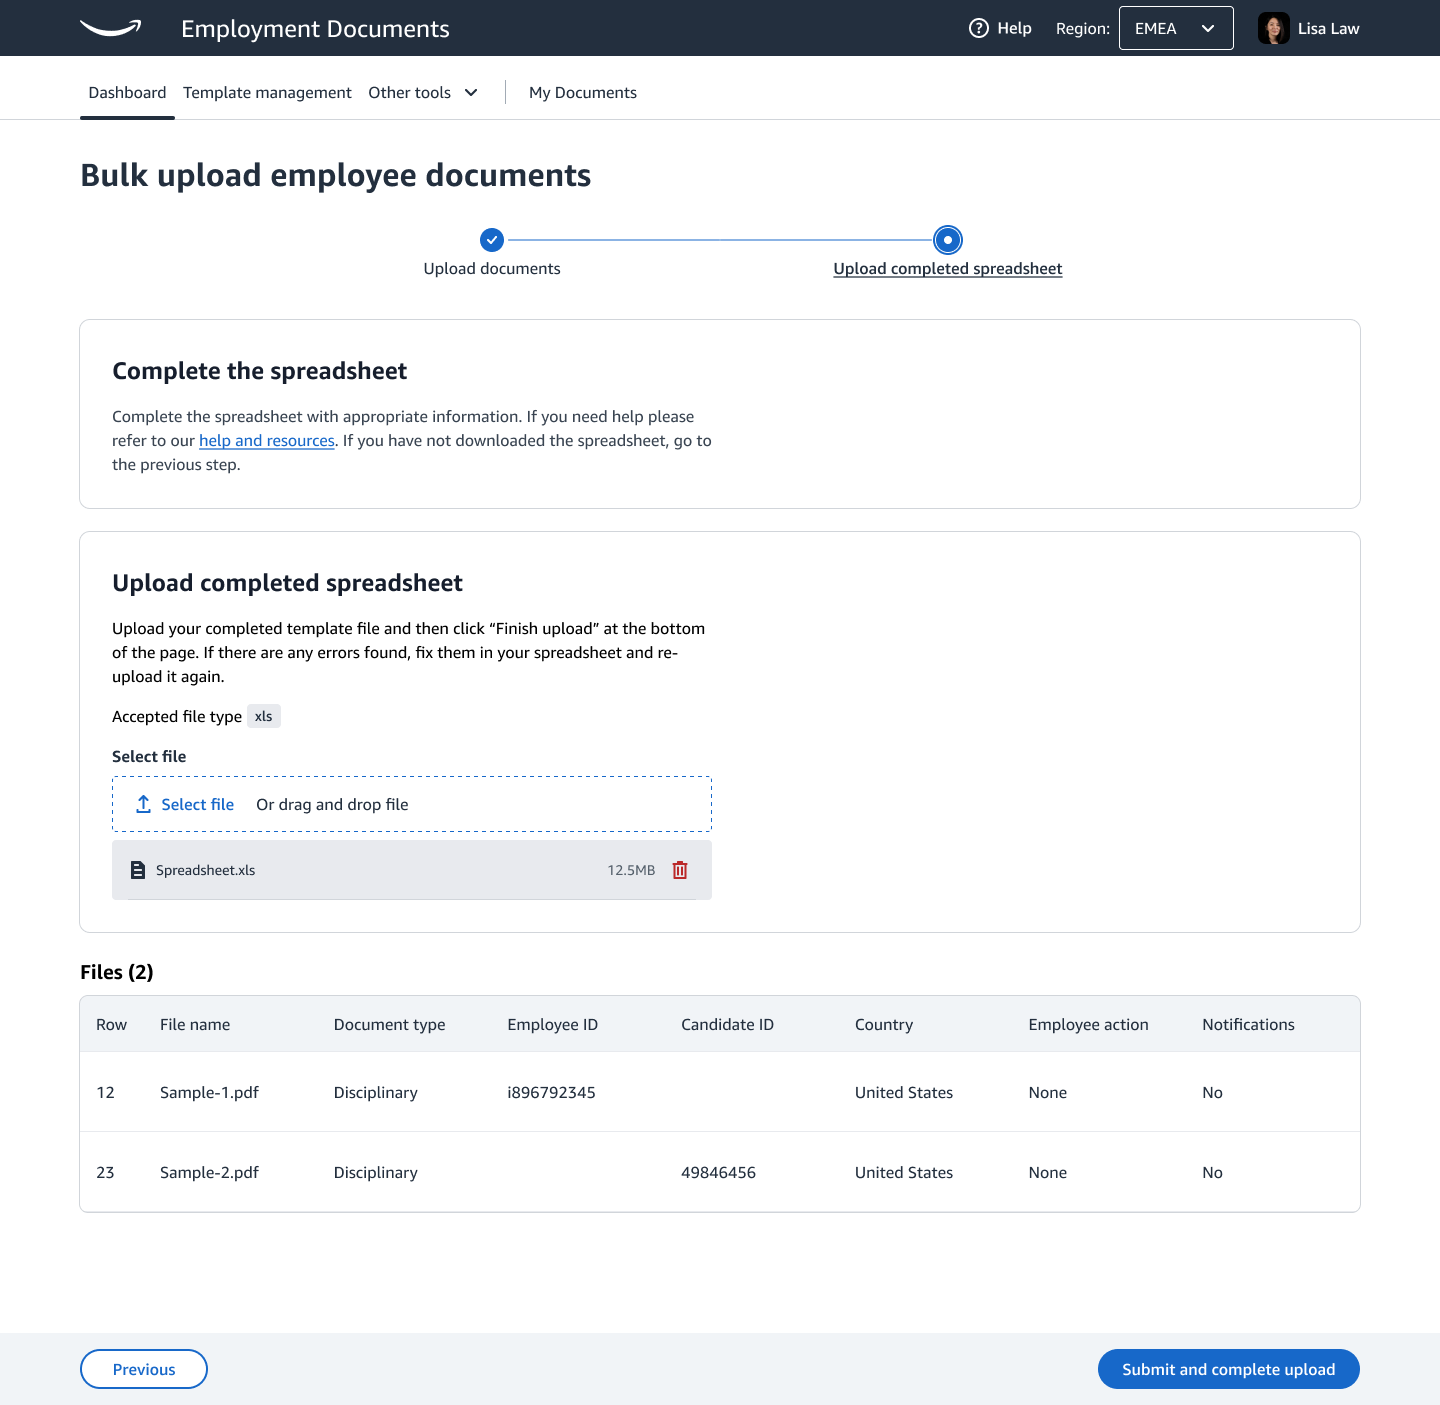1440x1405 pixels.
Task: Open Lisa Law's profile avatar
Action: pyautogui.click(x=1274, y=28)
